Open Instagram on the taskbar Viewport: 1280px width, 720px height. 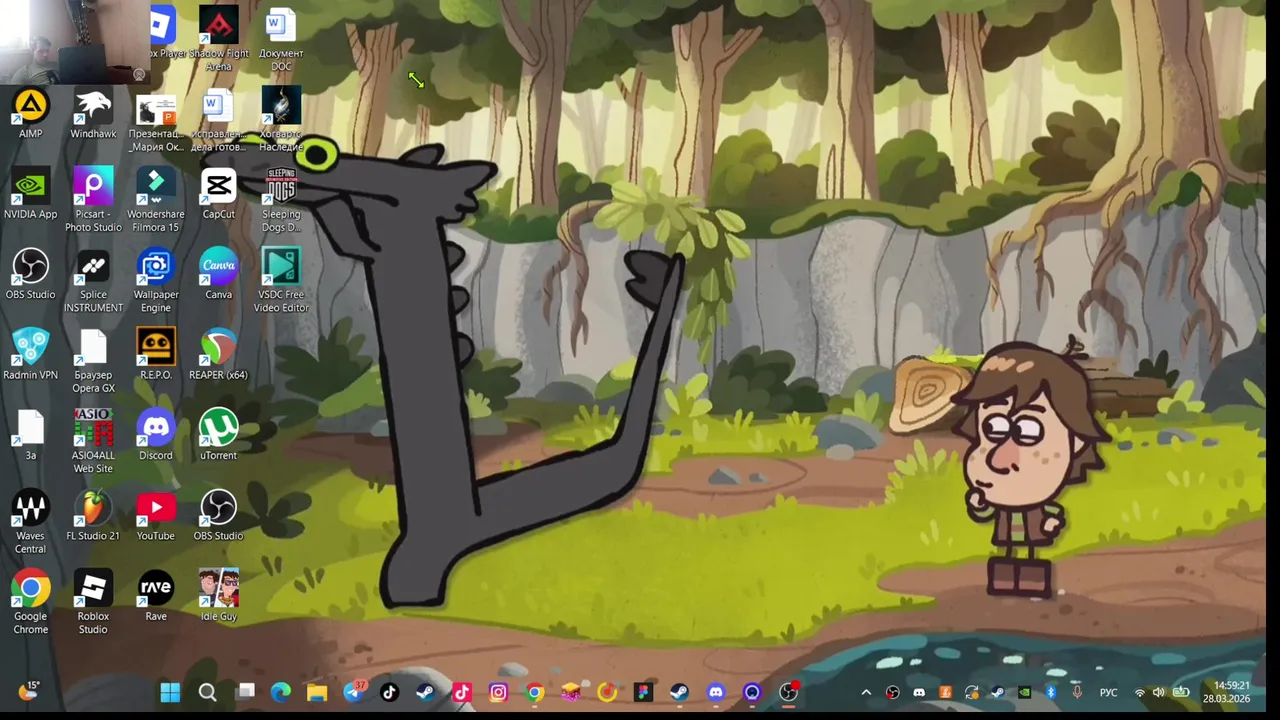click(x=498, y=692)
